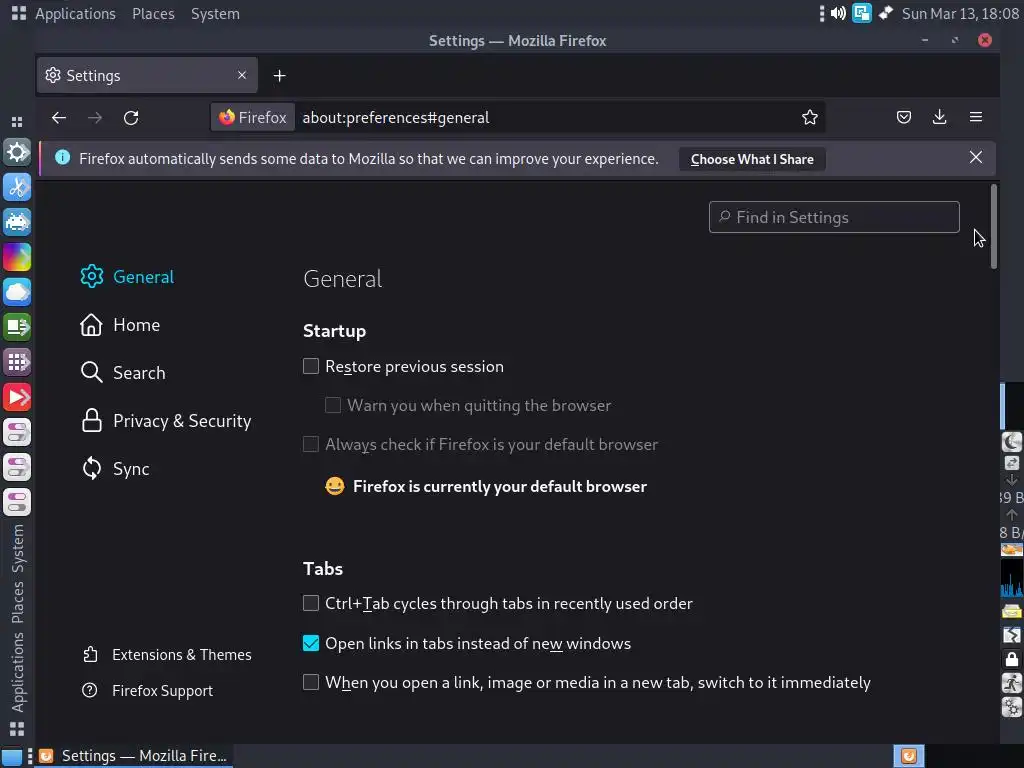The height and width of the screenshot is (768, 1024).
Task: Open the Sync settings category
Action: coord(115,469)
